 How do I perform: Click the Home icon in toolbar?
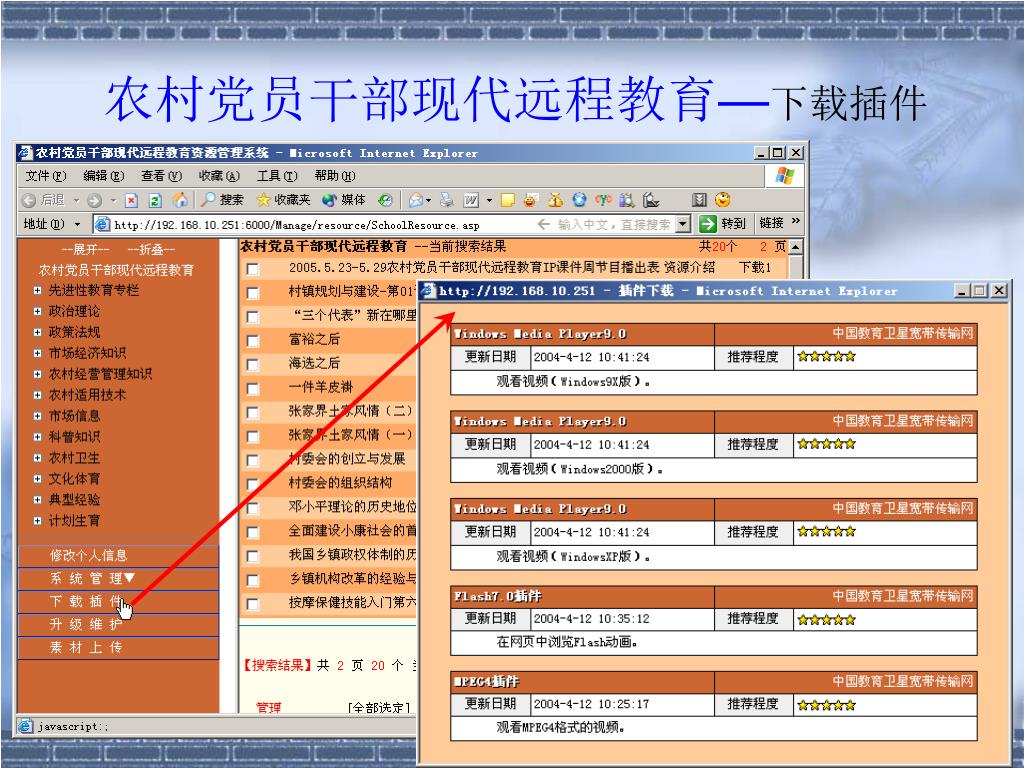[180, 200]
